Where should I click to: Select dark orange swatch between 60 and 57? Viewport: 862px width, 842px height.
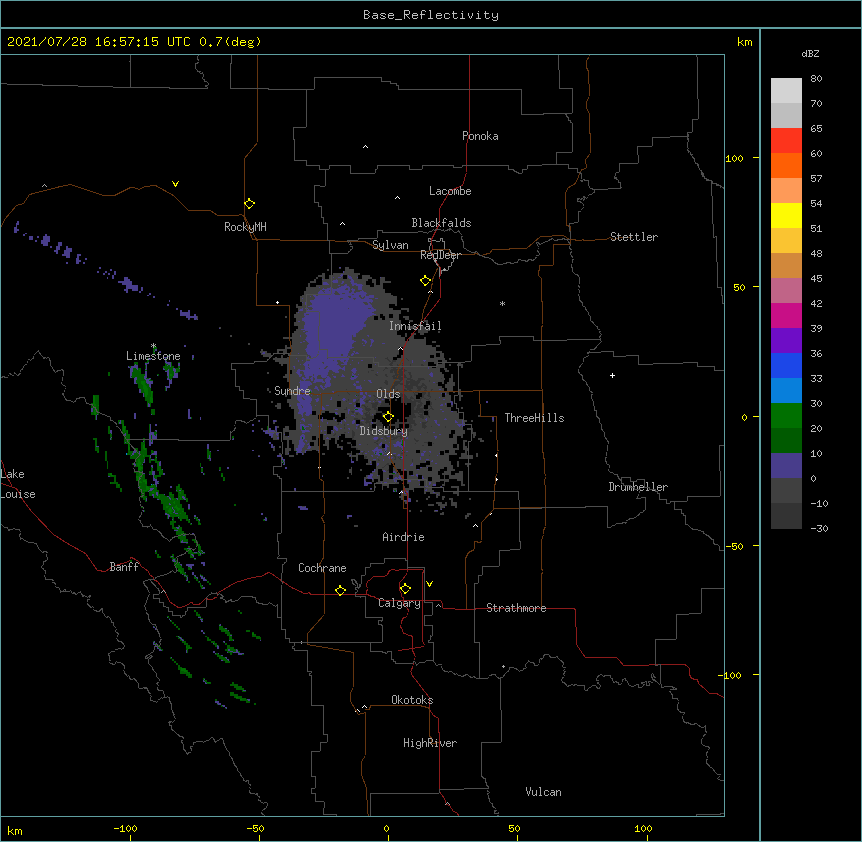786,165
